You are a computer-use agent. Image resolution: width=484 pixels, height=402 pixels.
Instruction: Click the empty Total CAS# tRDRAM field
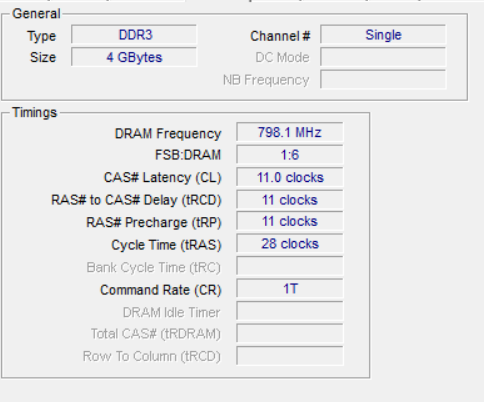[x=290, y=333]
